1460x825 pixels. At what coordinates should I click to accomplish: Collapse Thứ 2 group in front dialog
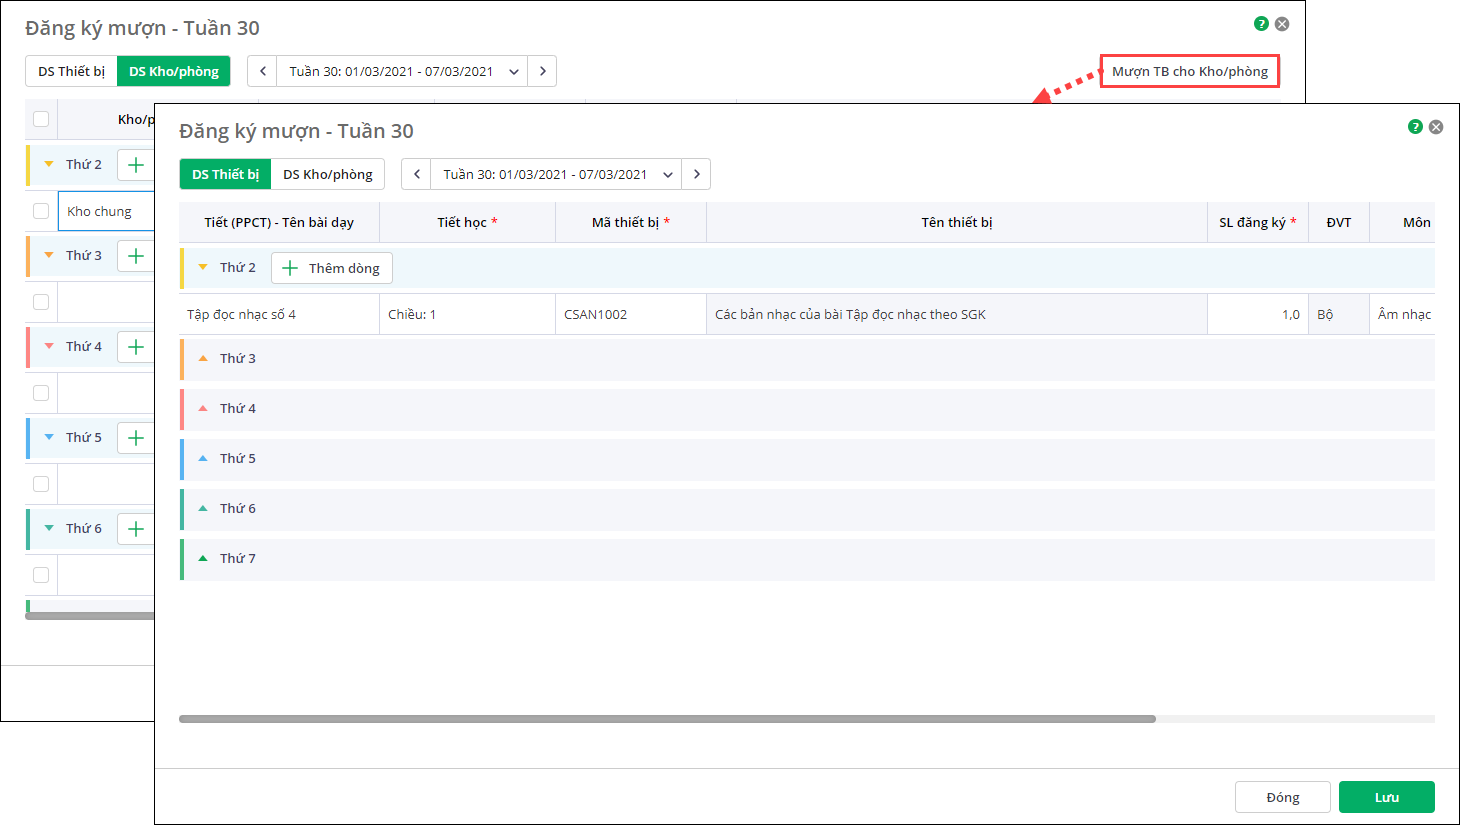[203, 267]
